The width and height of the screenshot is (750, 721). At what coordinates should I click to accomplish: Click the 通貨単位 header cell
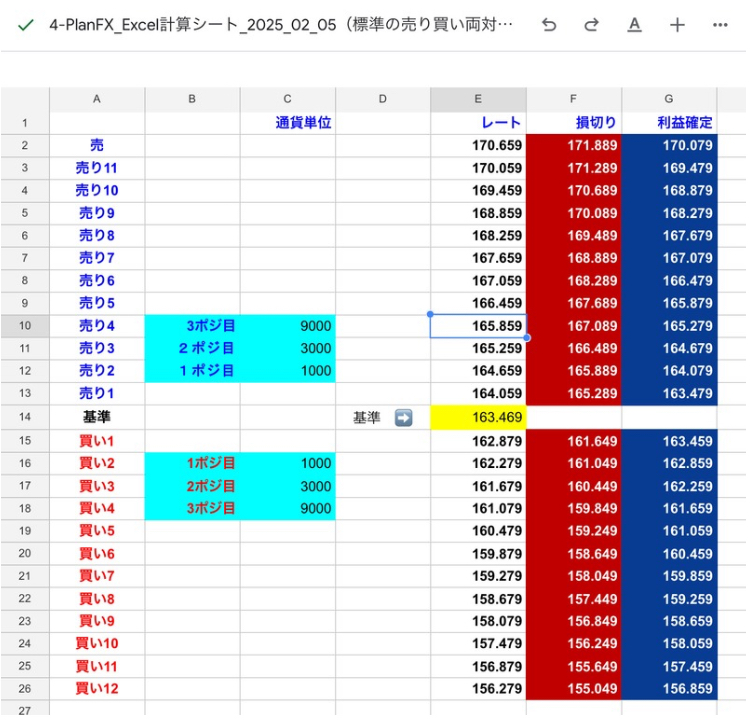point(287,123)
